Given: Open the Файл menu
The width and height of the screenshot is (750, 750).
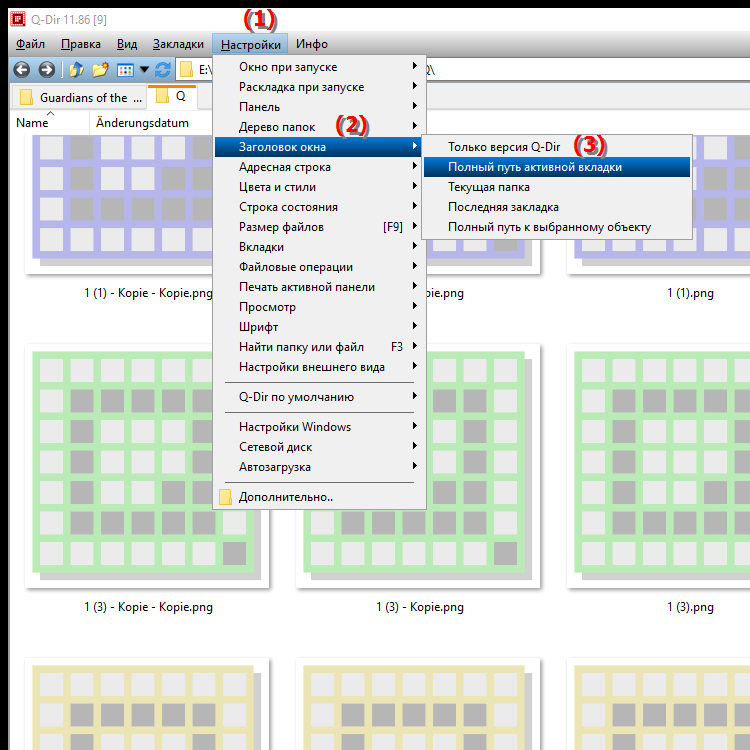Looking at the screenshot, I should tap(30, 44).
